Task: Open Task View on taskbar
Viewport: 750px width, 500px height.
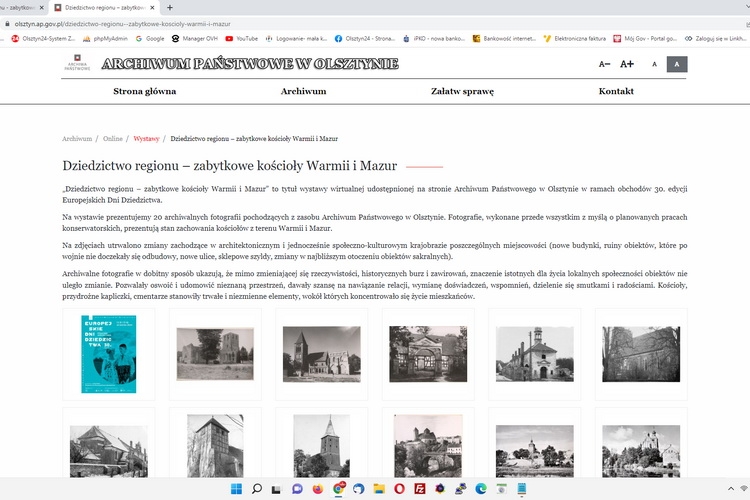Action: (x=276, y=489)
